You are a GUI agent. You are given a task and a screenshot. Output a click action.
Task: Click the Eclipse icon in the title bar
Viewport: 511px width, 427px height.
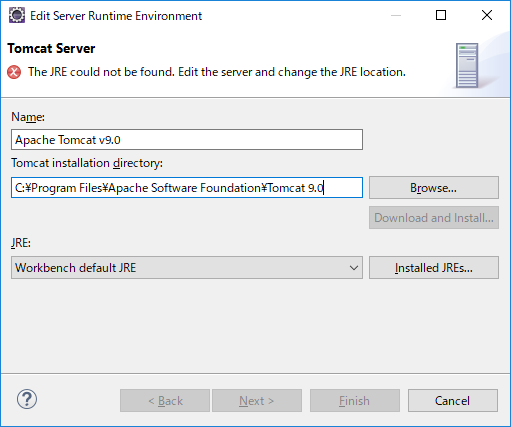[x=17, y=15]
